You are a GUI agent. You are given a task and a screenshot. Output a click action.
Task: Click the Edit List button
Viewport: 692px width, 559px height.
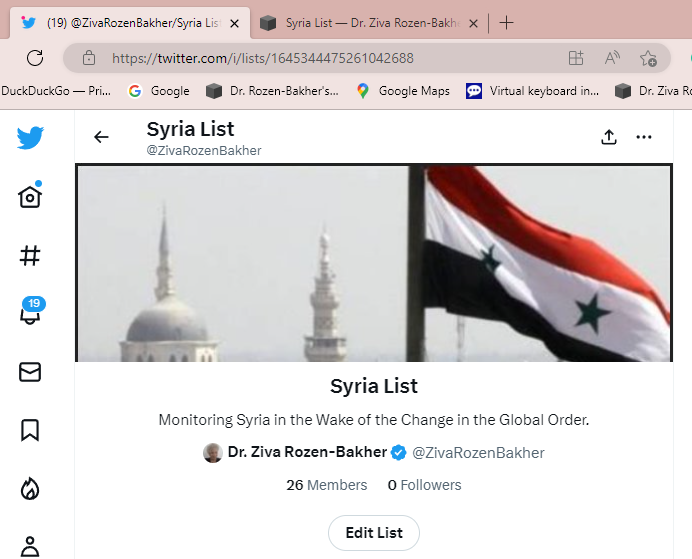374,533
